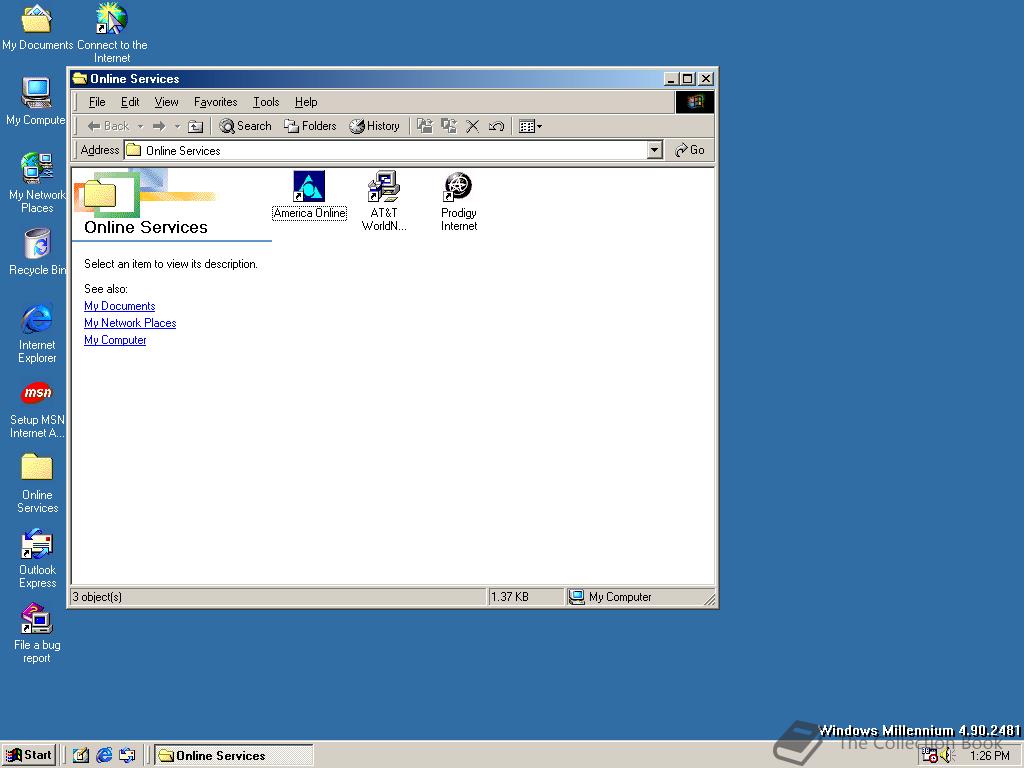Screen dimensions: 1024x768
Task: Click the Move To toolbar icon
Action: coord(424,126)
